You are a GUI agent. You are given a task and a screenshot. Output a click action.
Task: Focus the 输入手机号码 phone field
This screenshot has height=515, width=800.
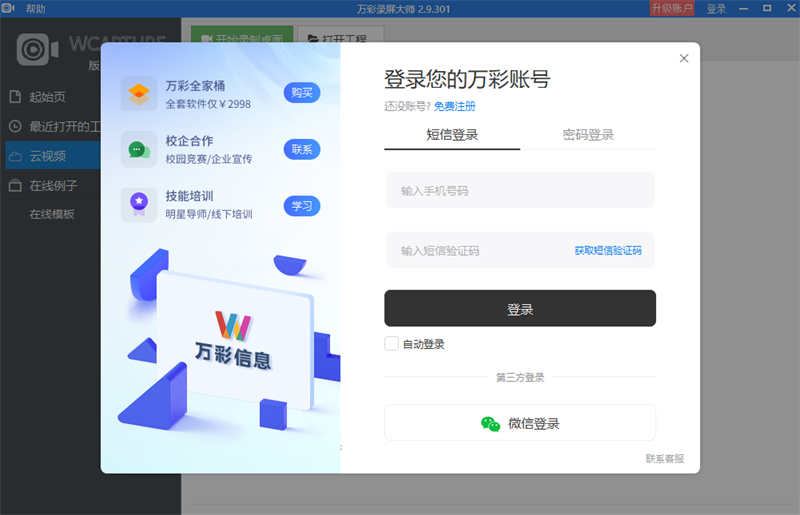520,190
